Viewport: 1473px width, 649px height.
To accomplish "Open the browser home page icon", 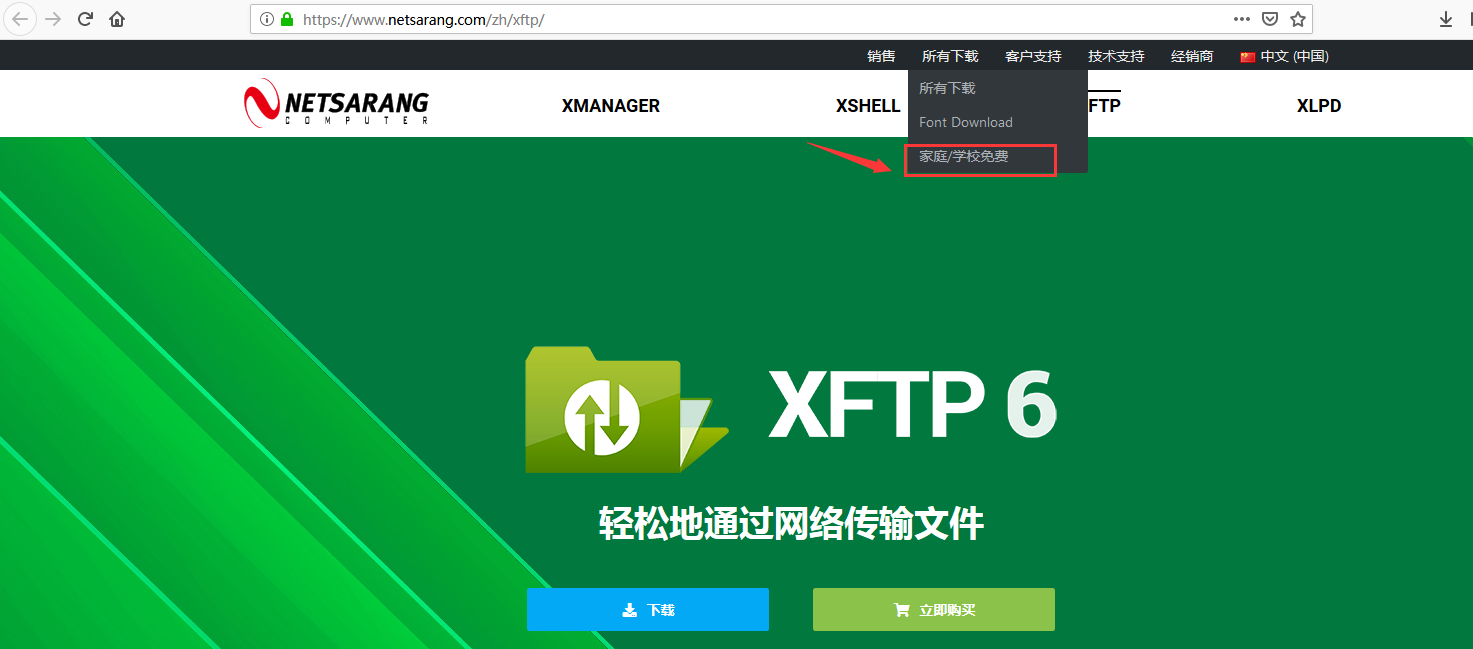I will point(117,19).
